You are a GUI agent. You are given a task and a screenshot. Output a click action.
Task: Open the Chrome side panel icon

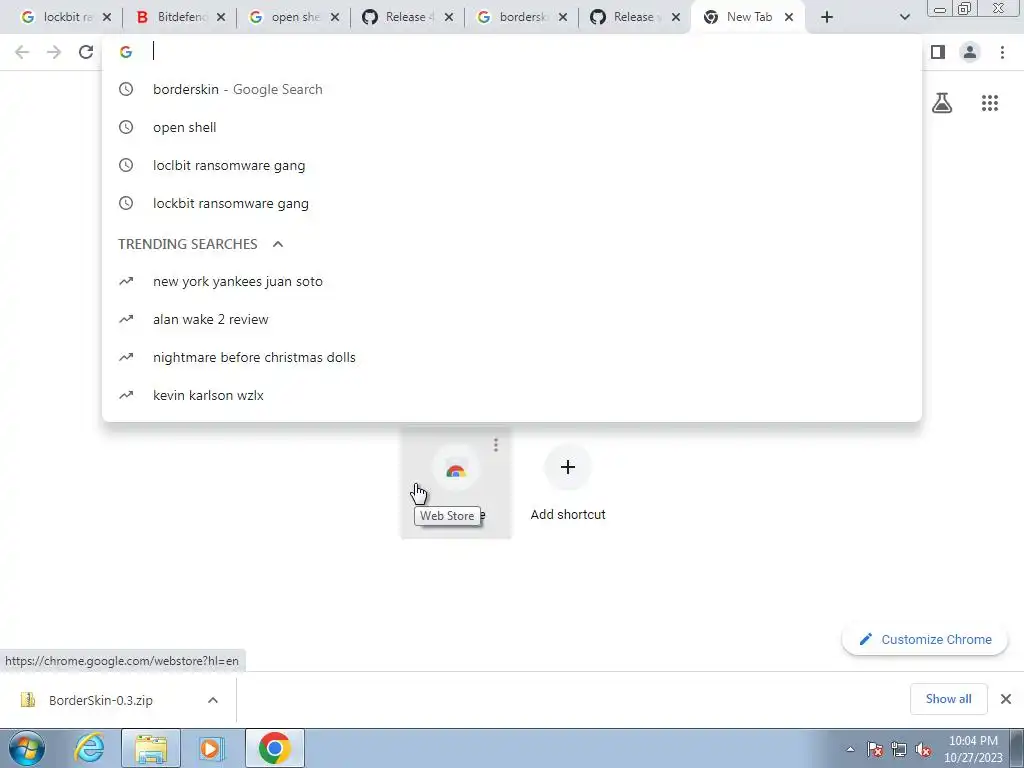click(938, 52)
